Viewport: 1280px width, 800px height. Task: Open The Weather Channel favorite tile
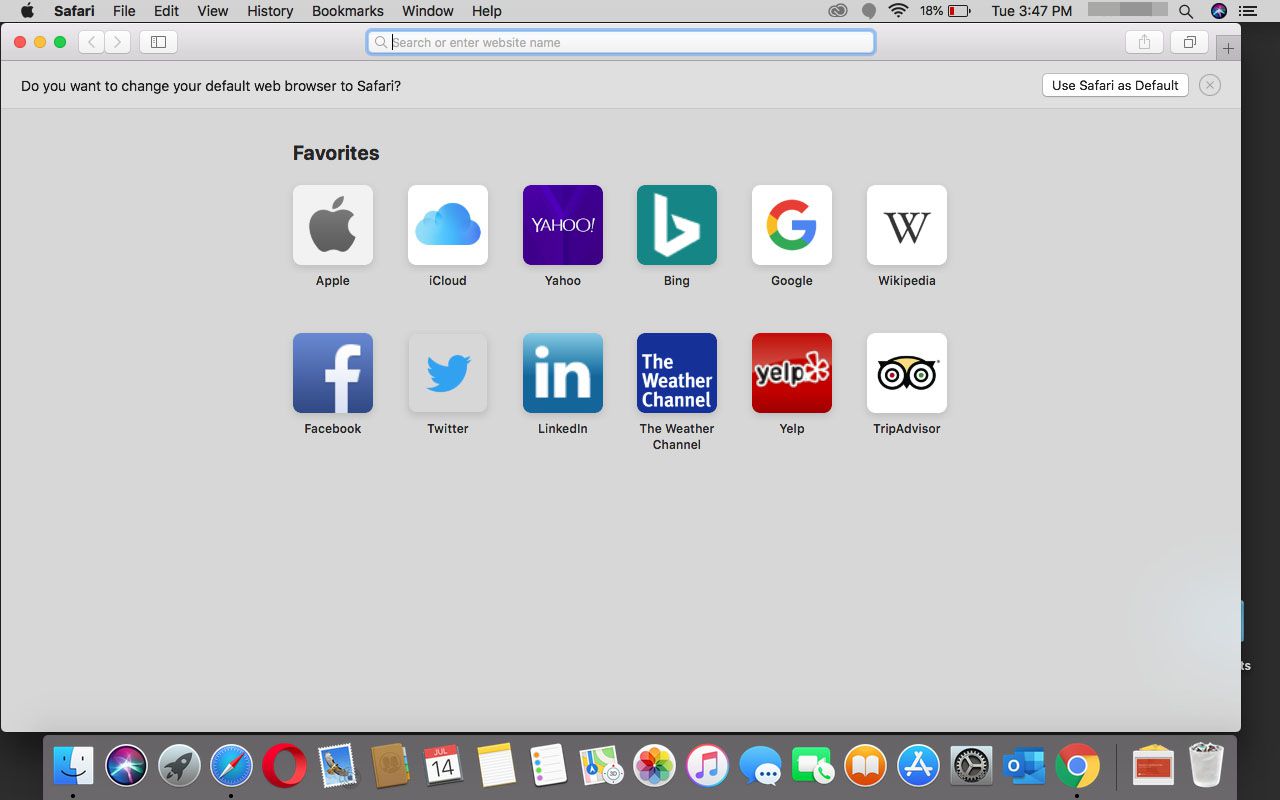(677, 373)
